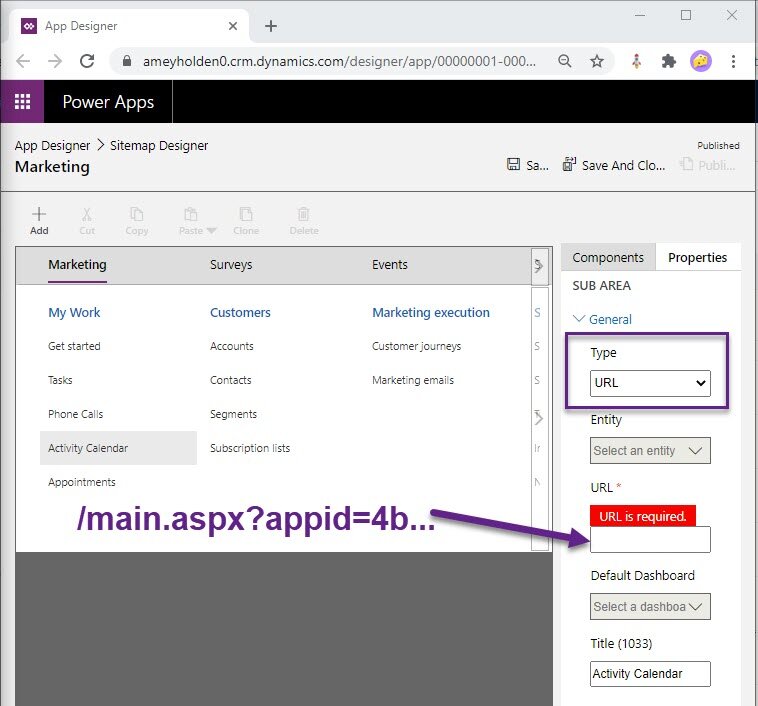Click the Save And Close button
This screenshot has height=706, width=758.
click(x=614, y=165)
